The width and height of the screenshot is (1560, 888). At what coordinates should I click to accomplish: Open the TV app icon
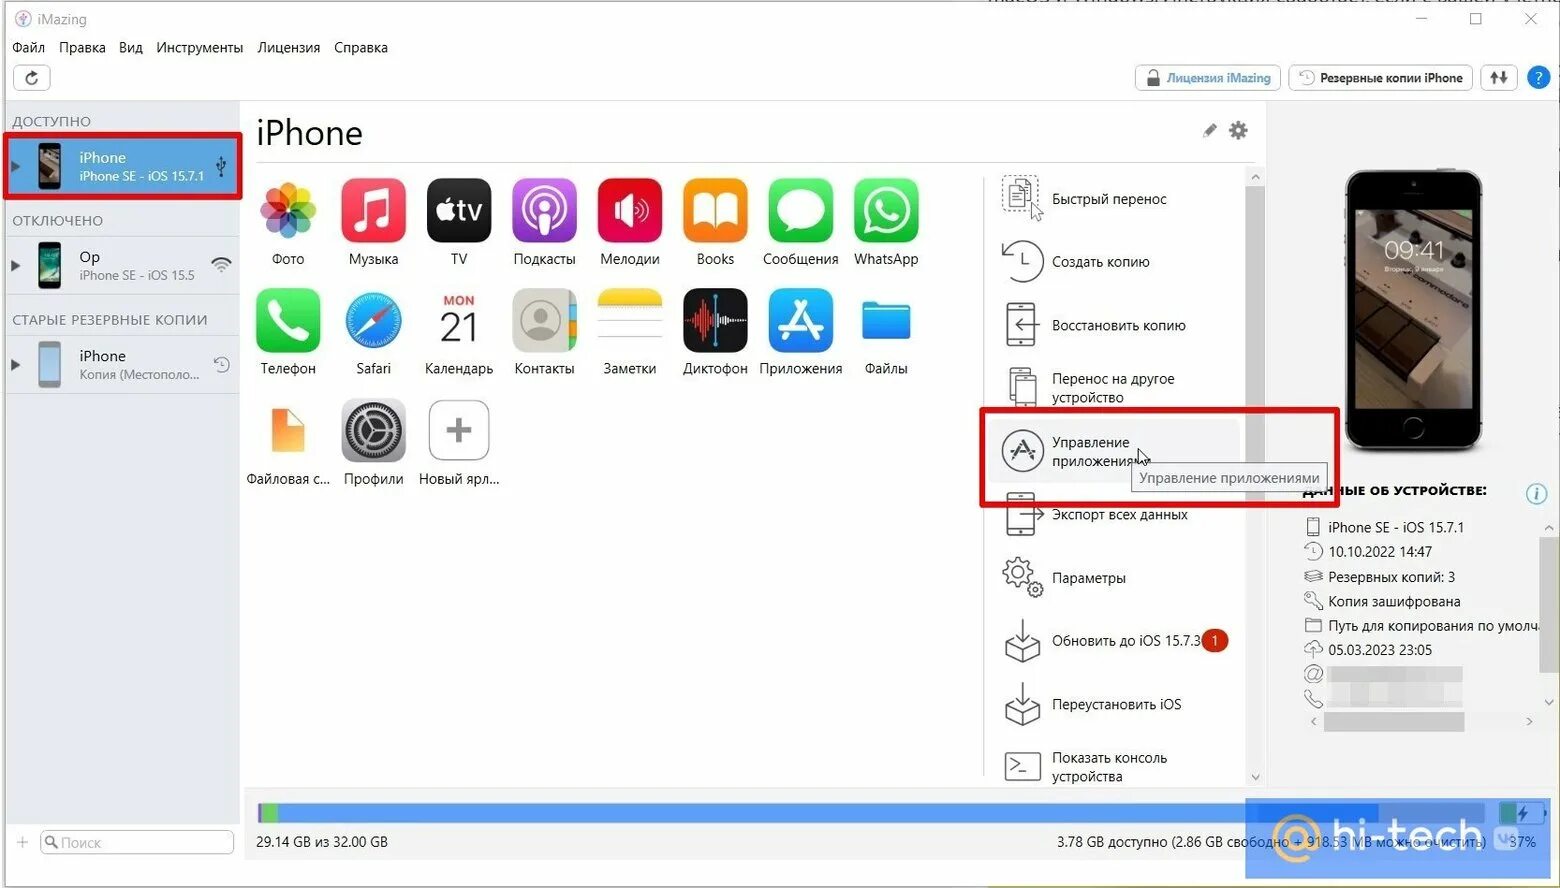pyautogui.click(x=459, y=211)
